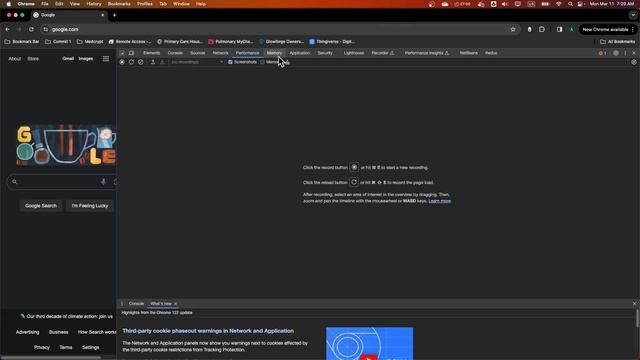
Task: Open the Chrome extensions puzzle icon
Action: 542,29
